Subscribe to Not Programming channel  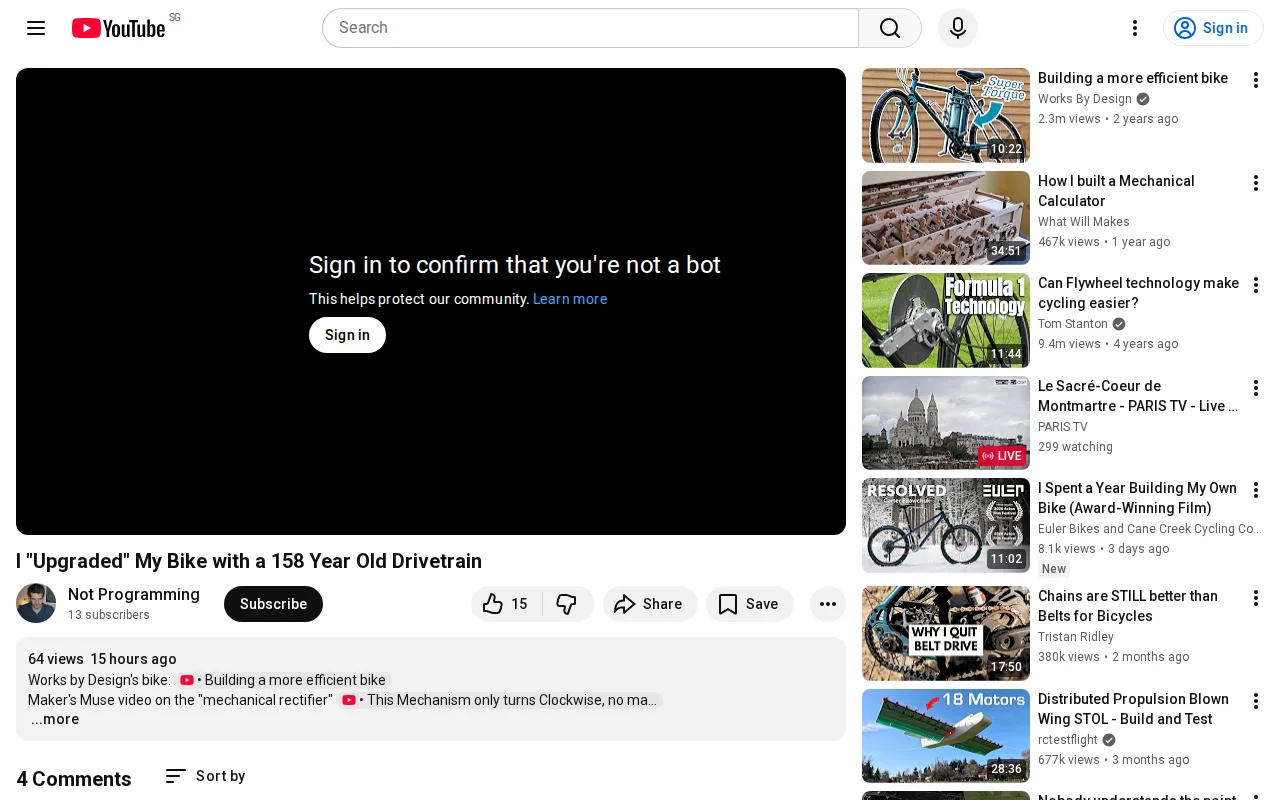point(273,604)
